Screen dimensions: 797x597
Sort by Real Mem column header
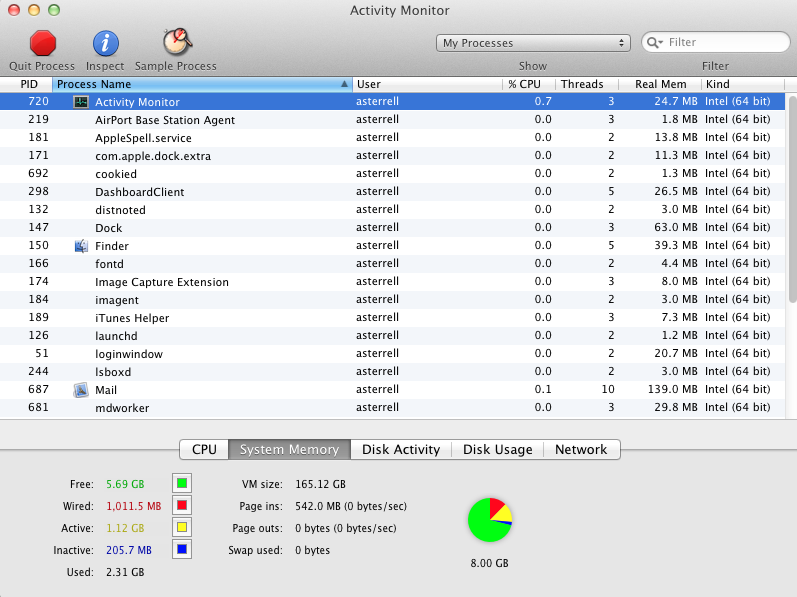pos(660,84)
